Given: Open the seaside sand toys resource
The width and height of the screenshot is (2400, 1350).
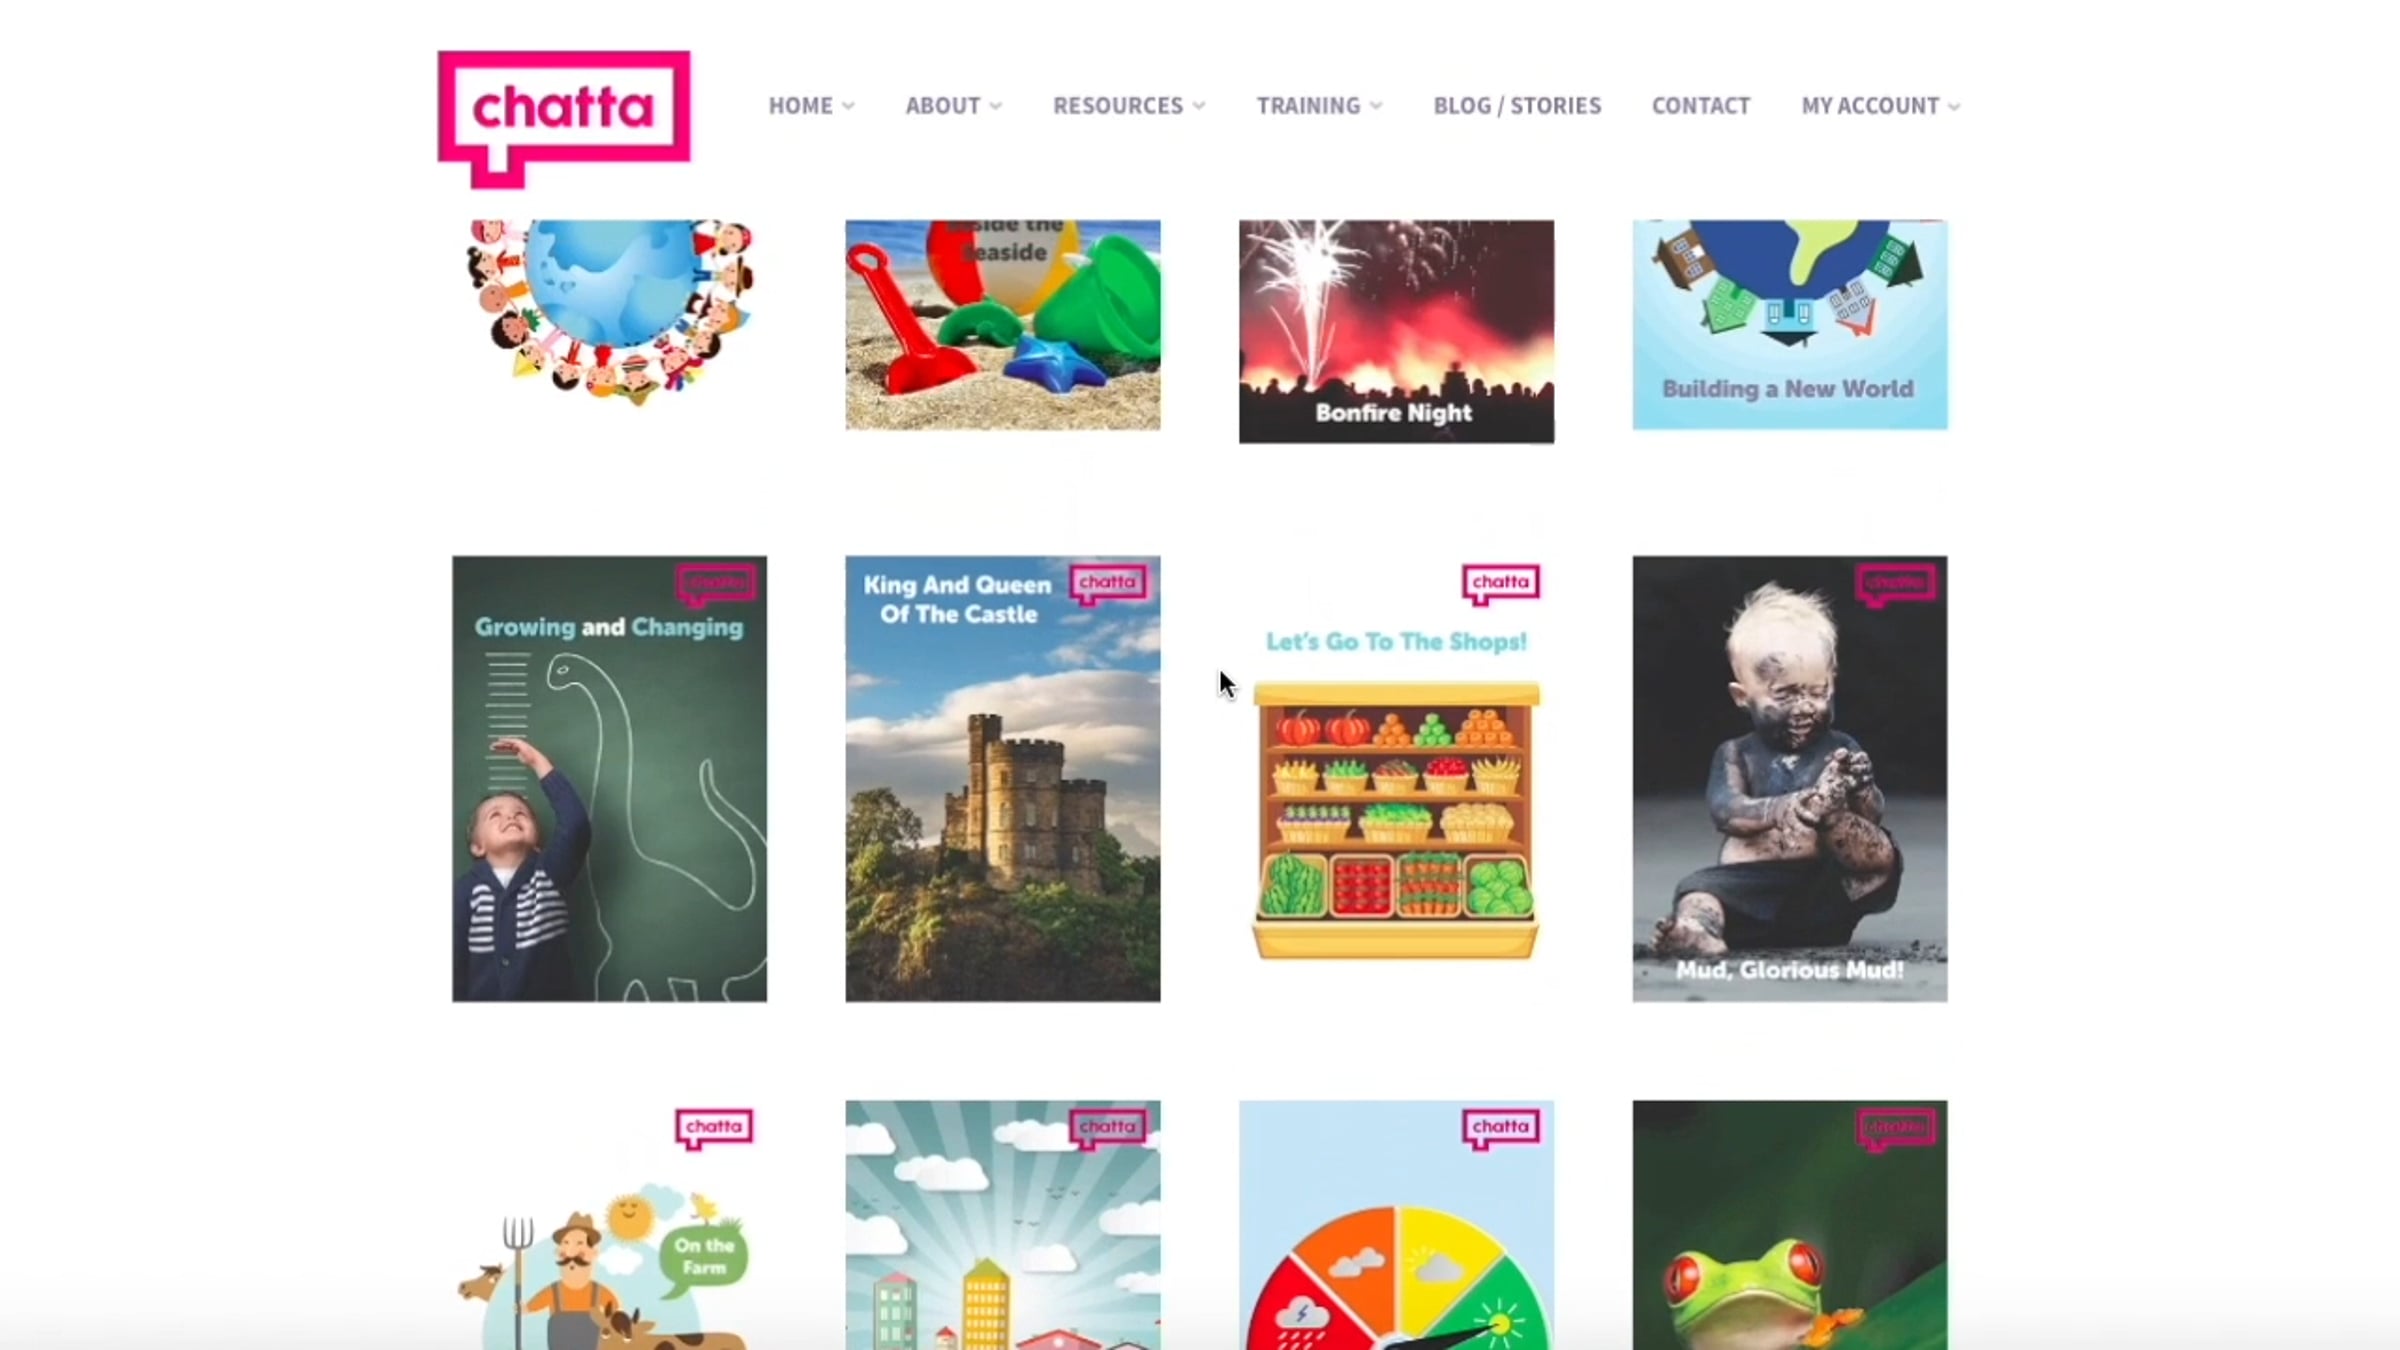Looking at the screenshot, I should pos(1003,325).
